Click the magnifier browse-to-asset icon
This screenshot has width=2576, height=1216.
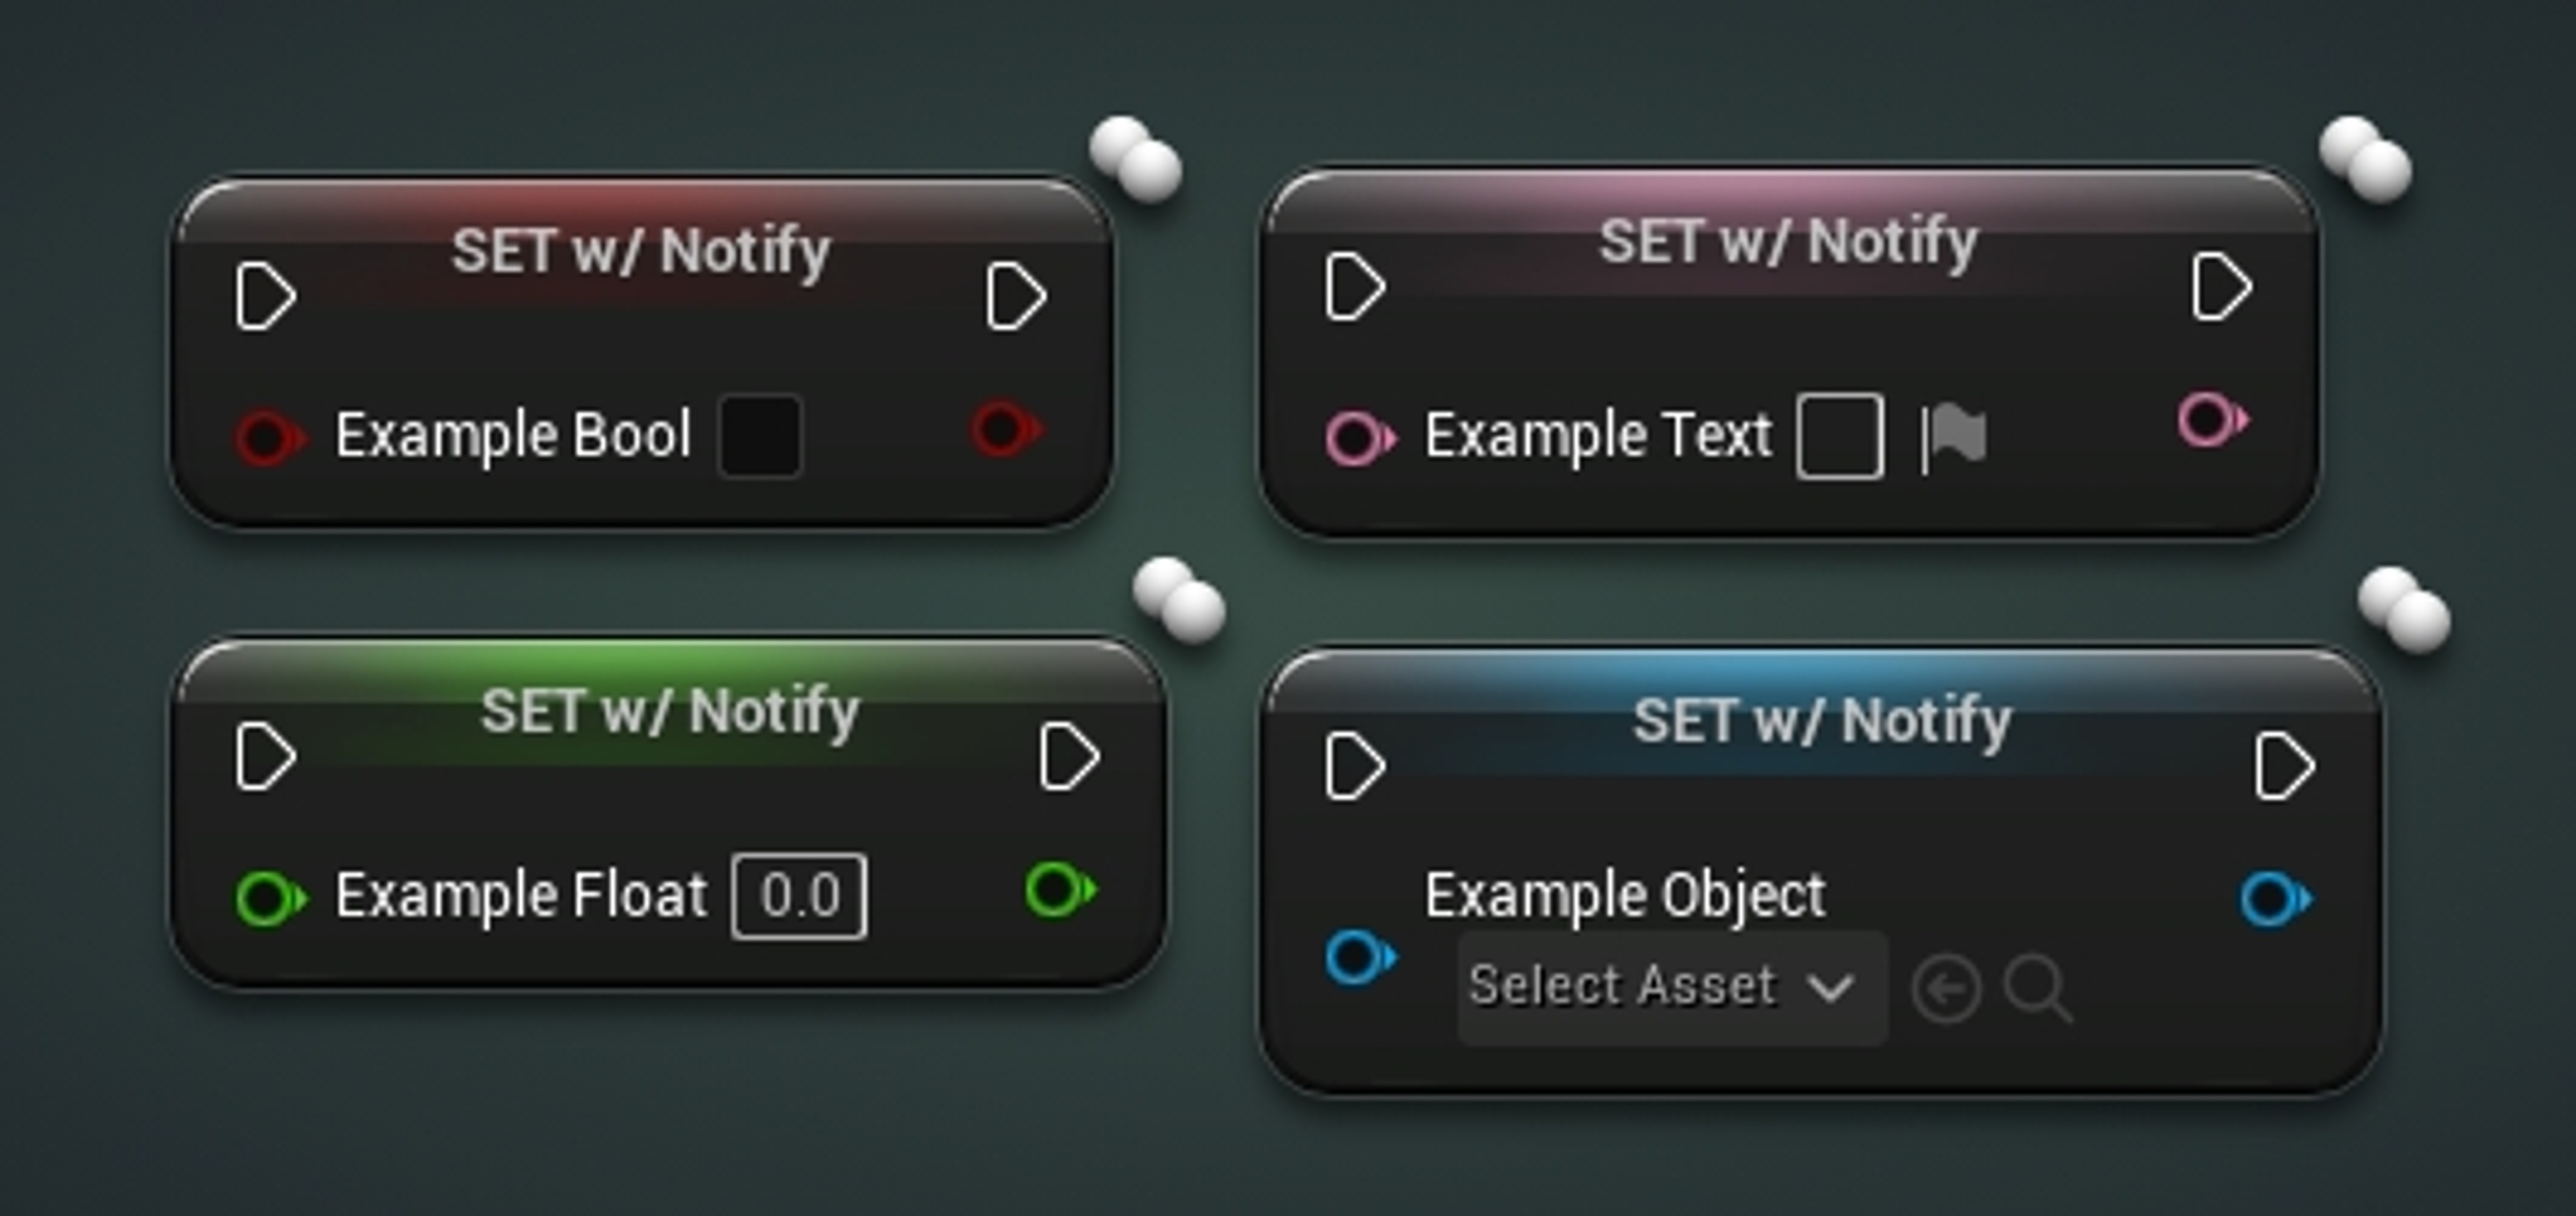(2037, 989)
